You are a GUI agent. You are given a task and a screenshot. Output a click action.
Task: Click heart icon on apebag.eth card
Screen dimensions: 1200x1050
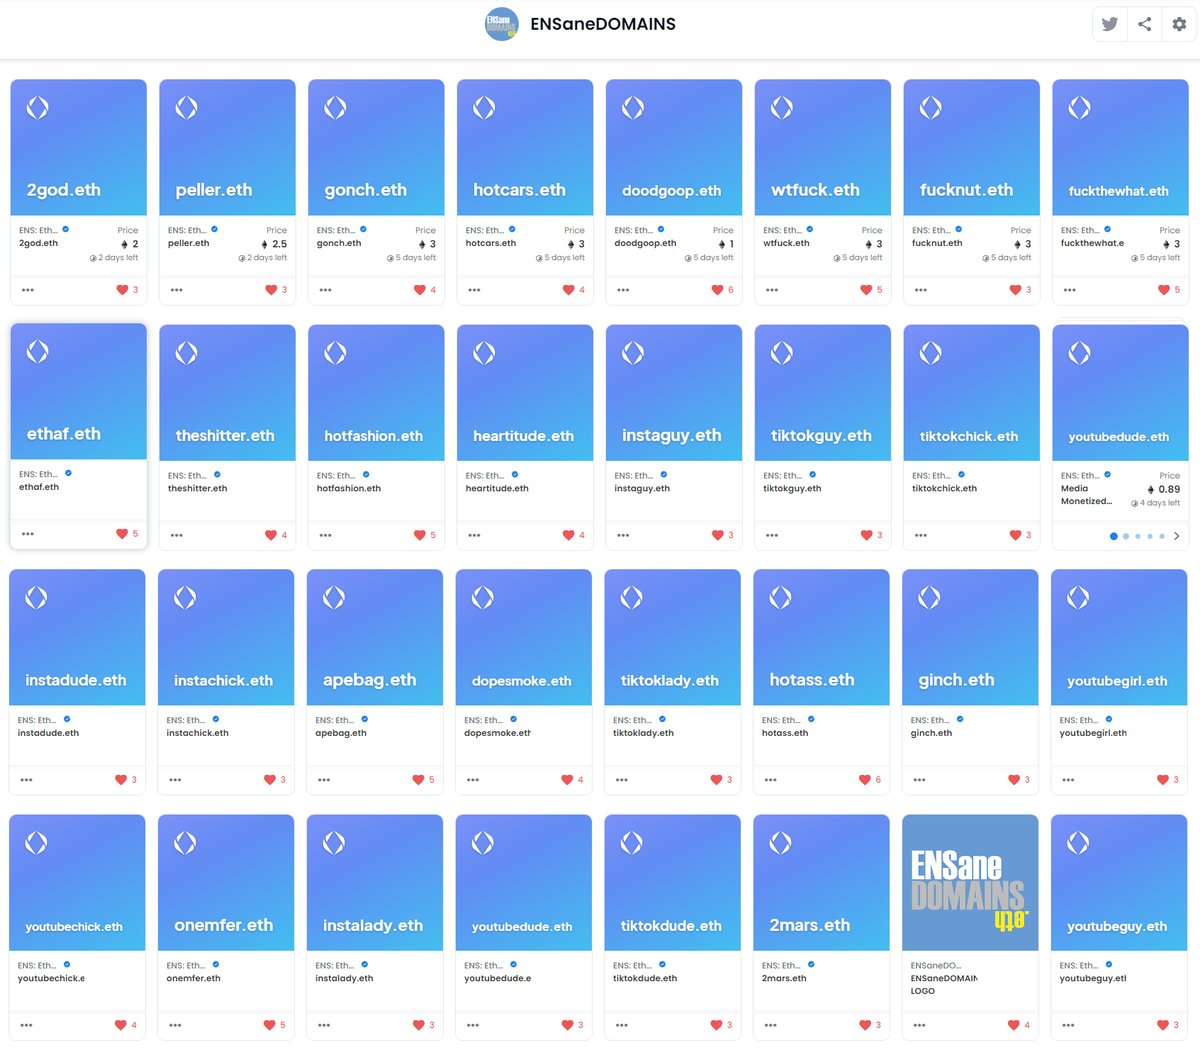pos(418,780)
